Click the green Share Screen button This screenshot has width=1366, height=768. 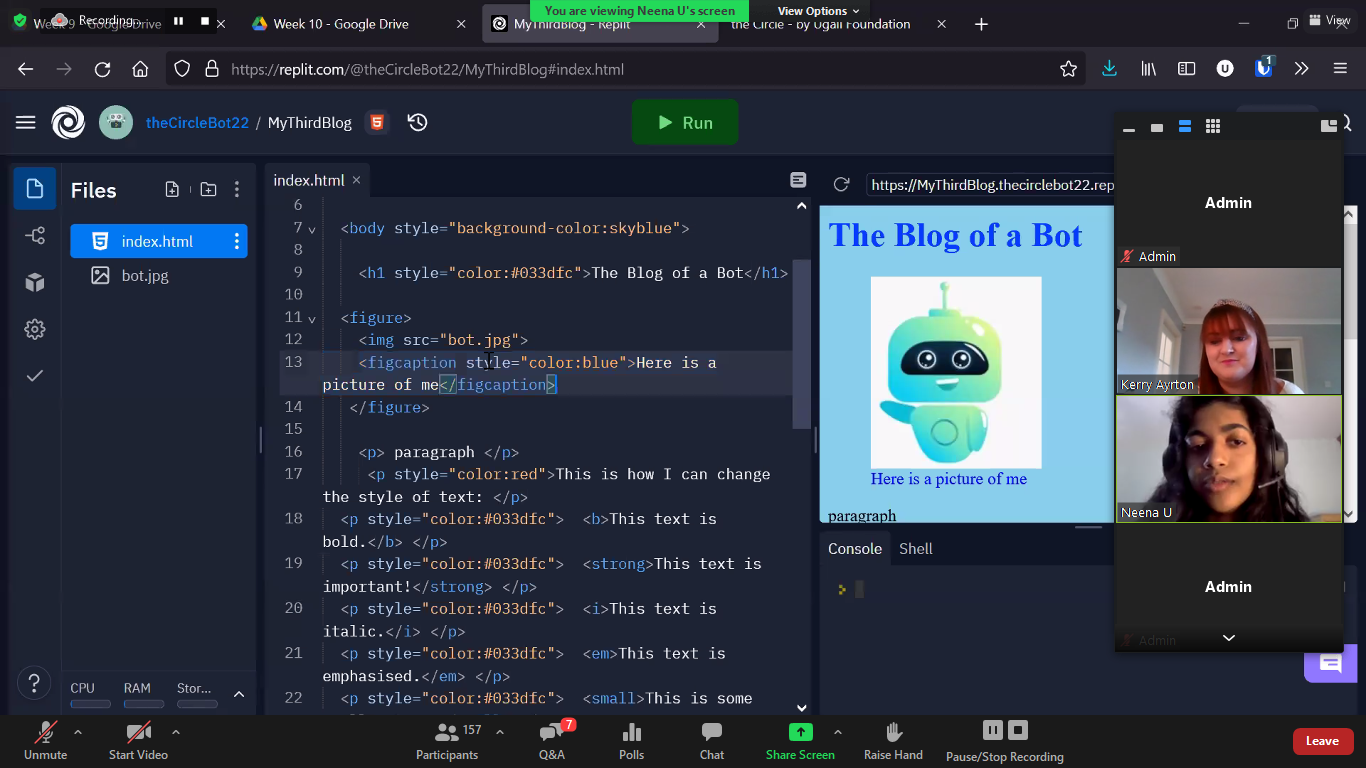[x=800, y=741]
